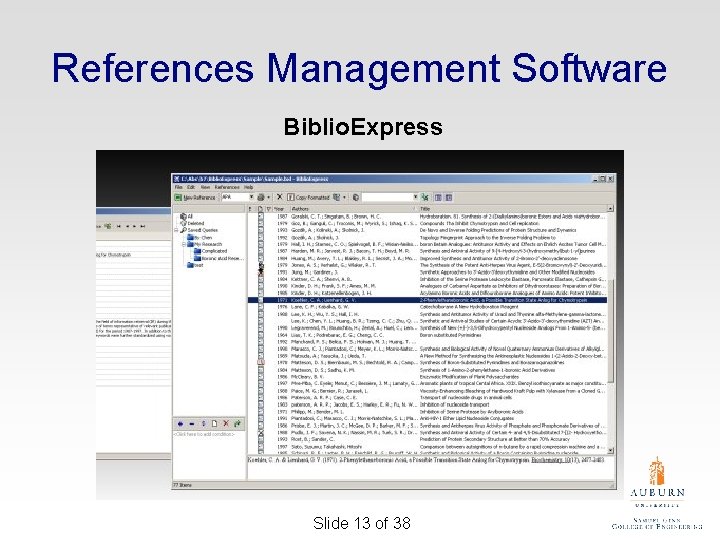Open the APA citation style combo box
Image resolution: width=720 pixels, height=540 pixels.
coord(238,197)
